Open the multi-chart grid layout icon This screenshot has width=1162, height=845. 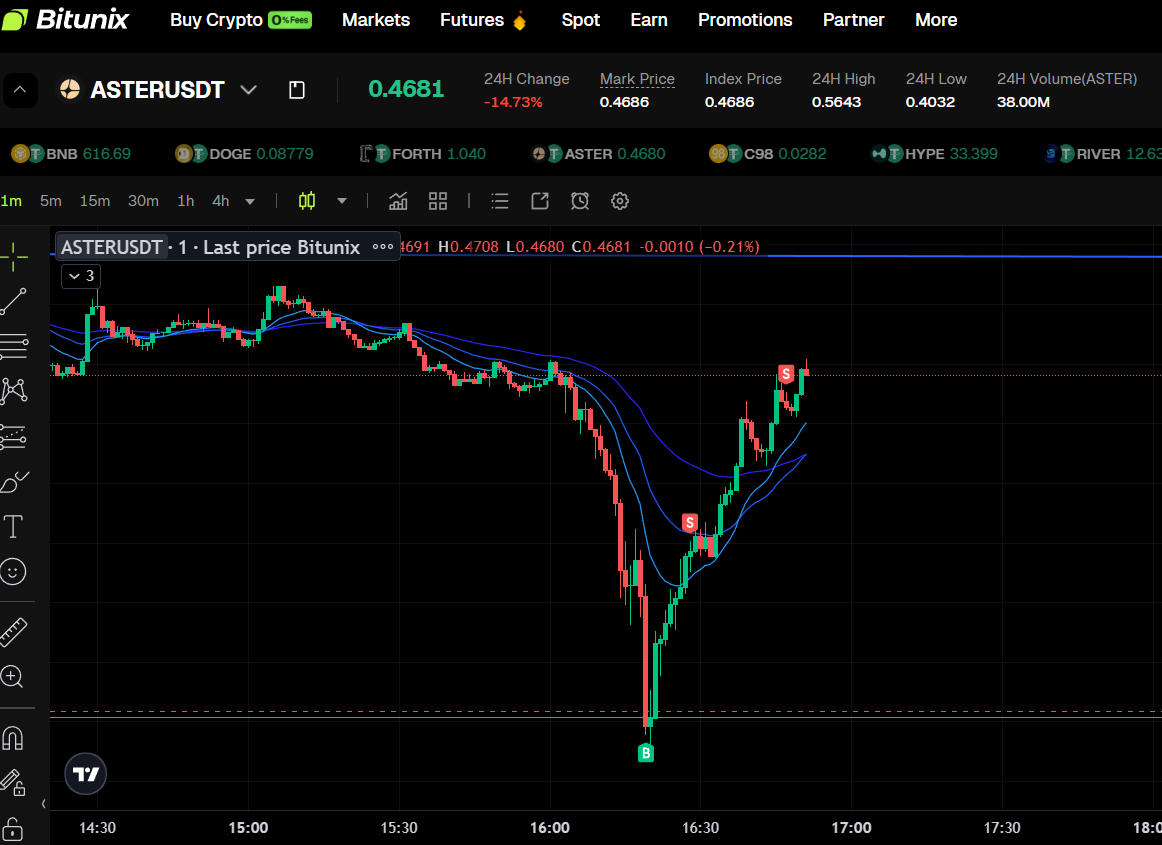[438, 201]
